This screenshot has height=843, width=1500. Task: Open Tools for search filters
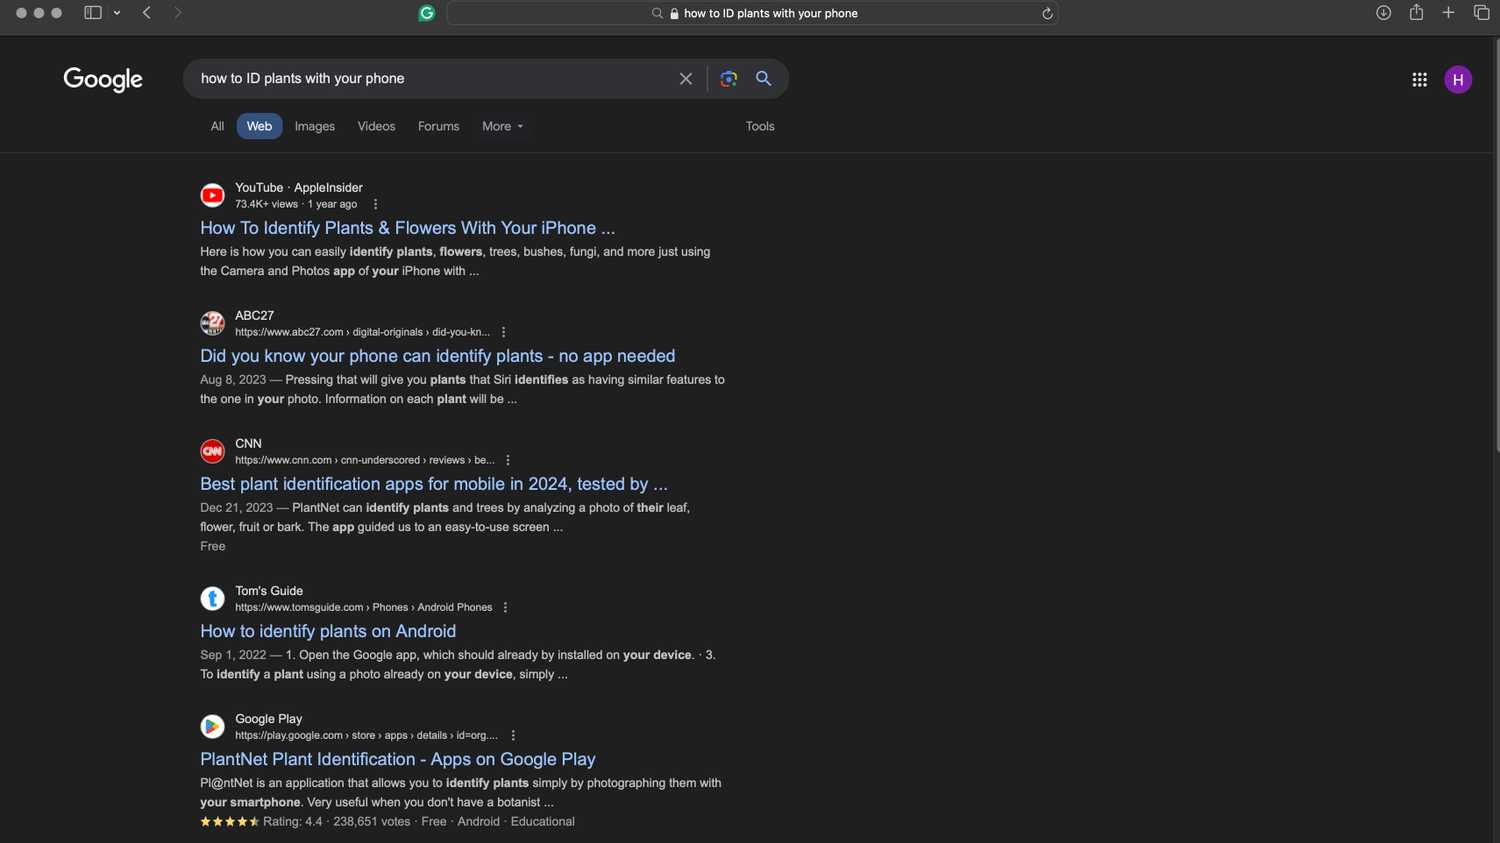(759, 126)
